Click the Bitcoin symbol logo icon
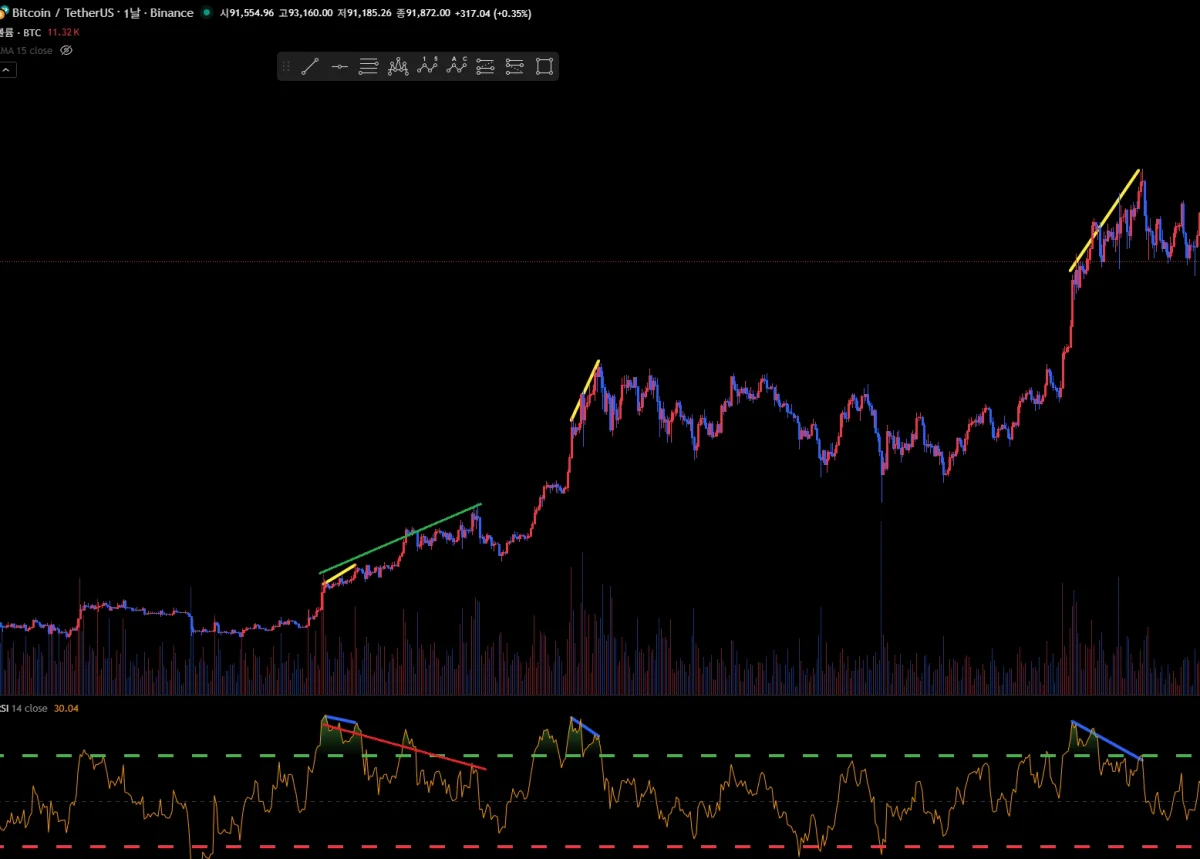This screenshot has width=1200, height=859. [x=3, y=13]
